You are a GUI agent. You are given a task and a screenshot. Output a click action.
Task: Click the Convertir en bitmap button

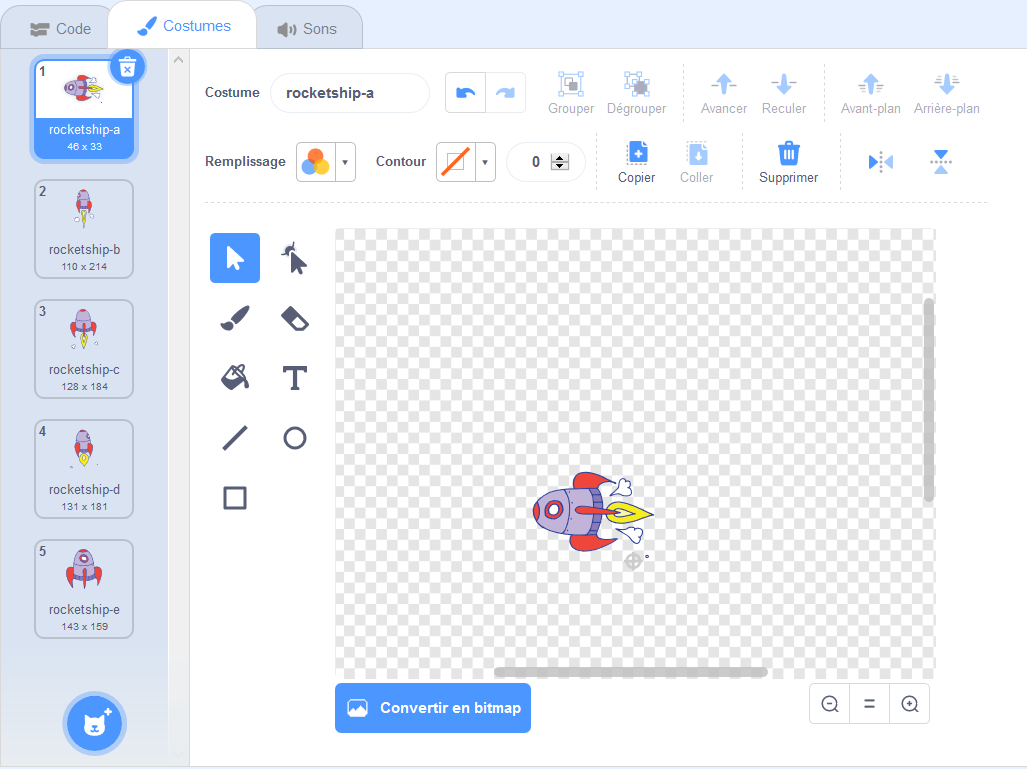click(432, 707)
